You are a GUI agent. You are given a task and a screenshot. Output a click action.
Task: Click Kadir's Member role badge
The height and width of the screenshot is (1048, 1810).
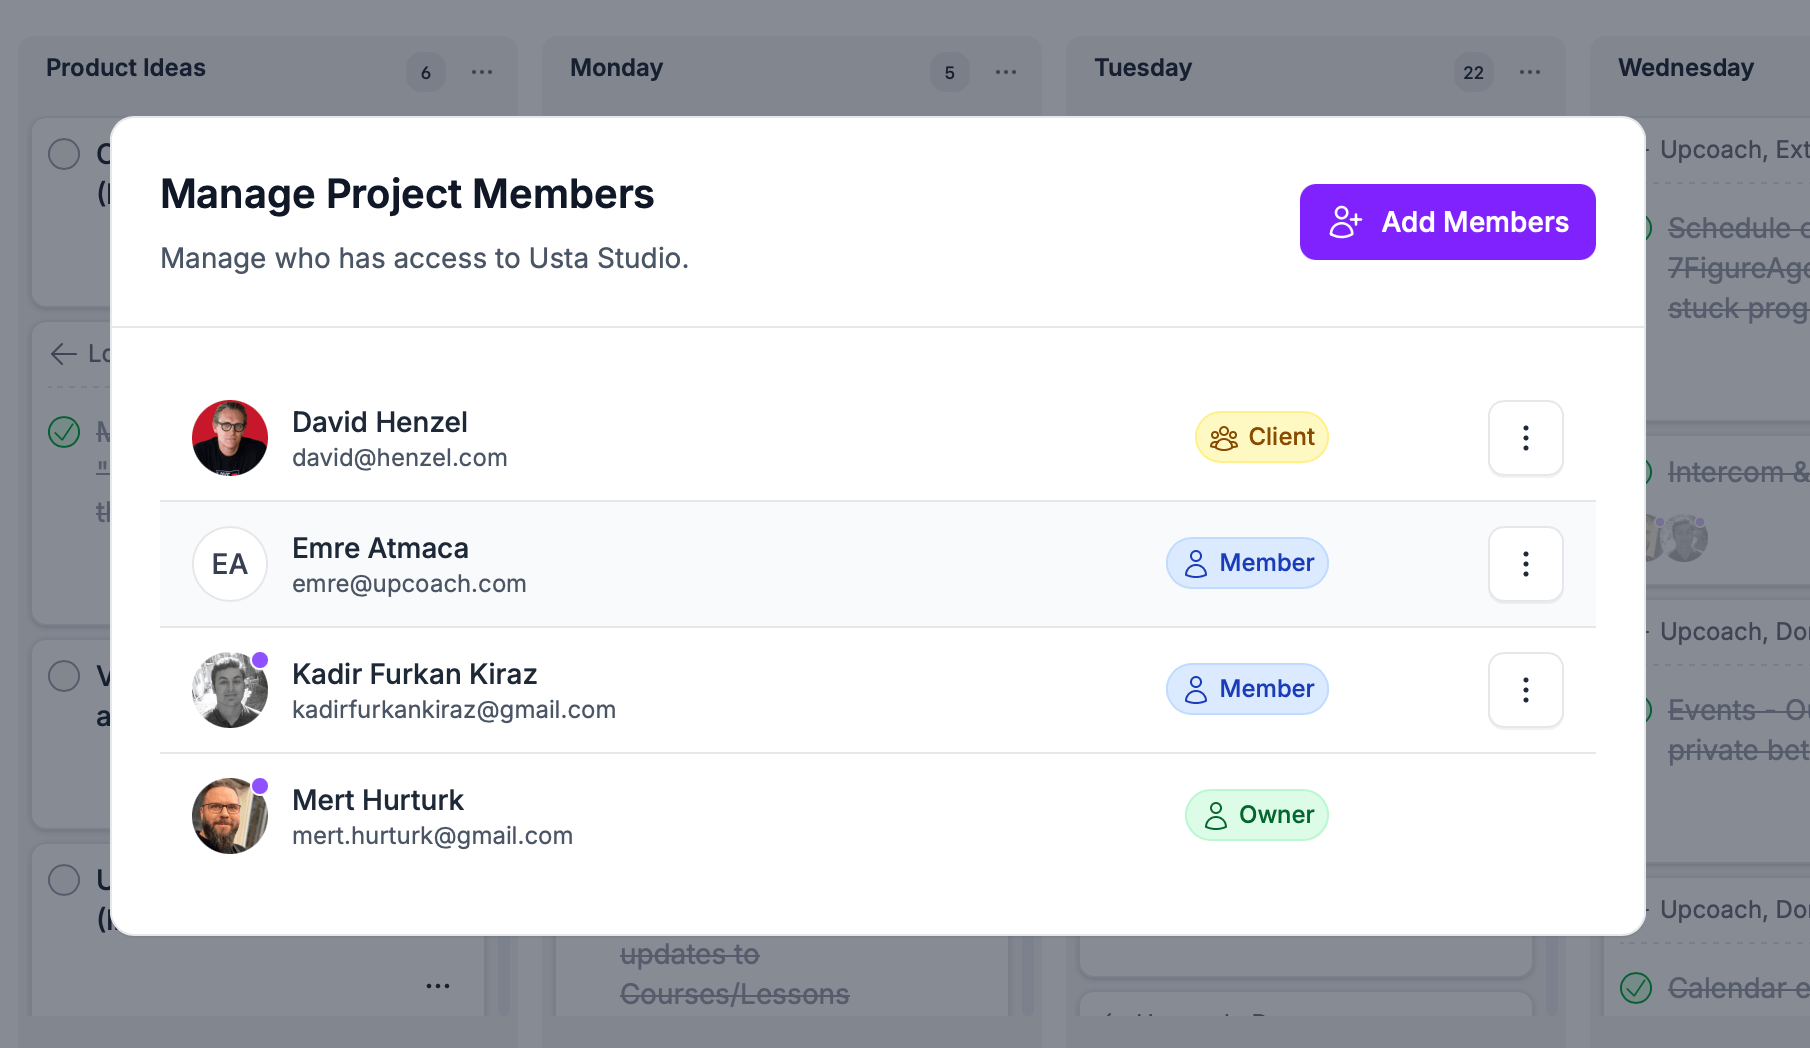coord(1247,689)
